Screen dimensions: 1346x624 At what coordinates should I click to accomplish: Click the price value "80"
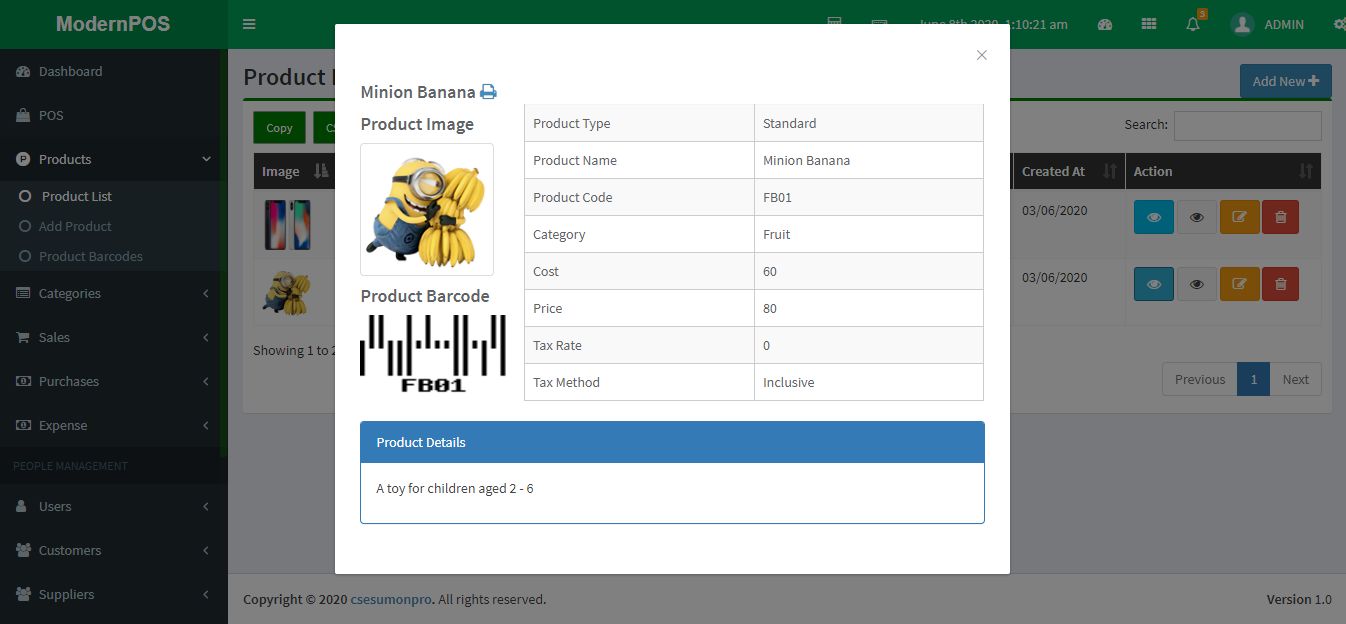coord(770,309)
